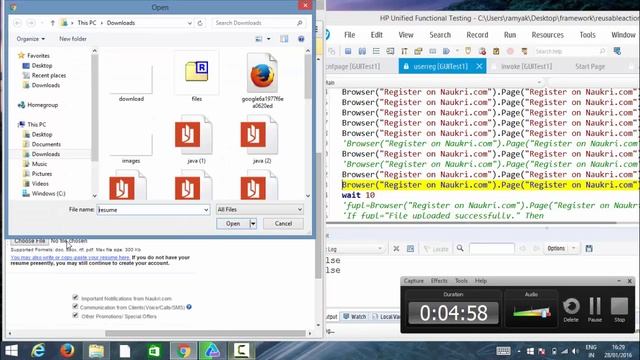This screenshot has width=640, height=360.
Task: Go up one folder level
Action: coord(52,23)
